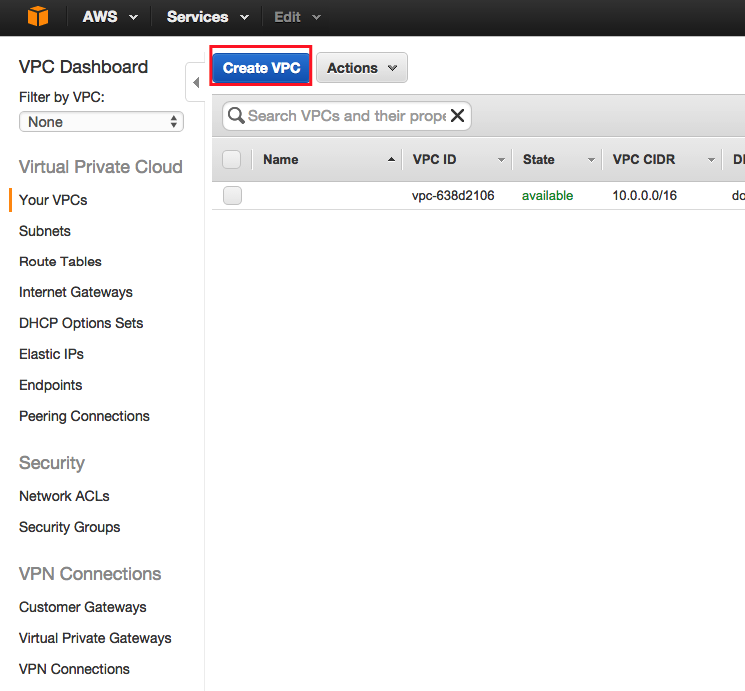Go to Your VPCs in sidebar
Image resolution: width=745 pixels, height=691 pixels.
tap(53, 200)
